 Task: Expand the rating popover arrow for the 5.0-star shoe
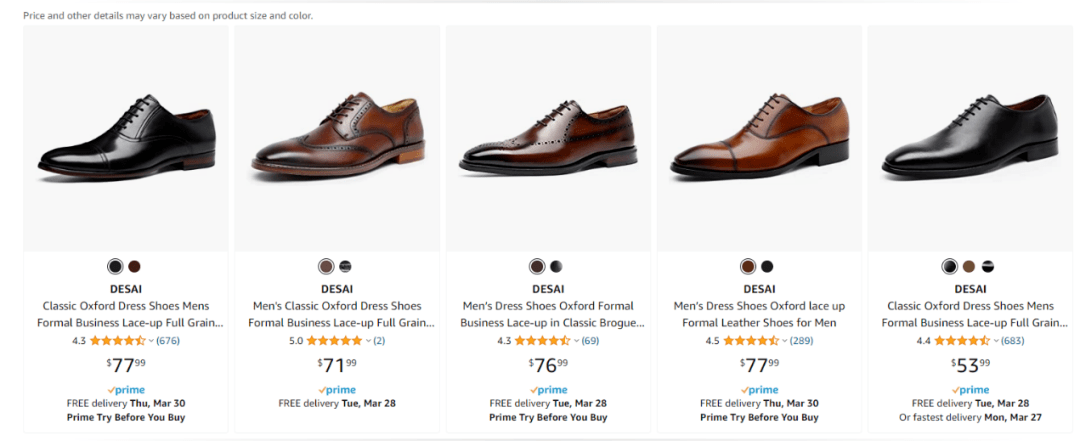[368, 341]
